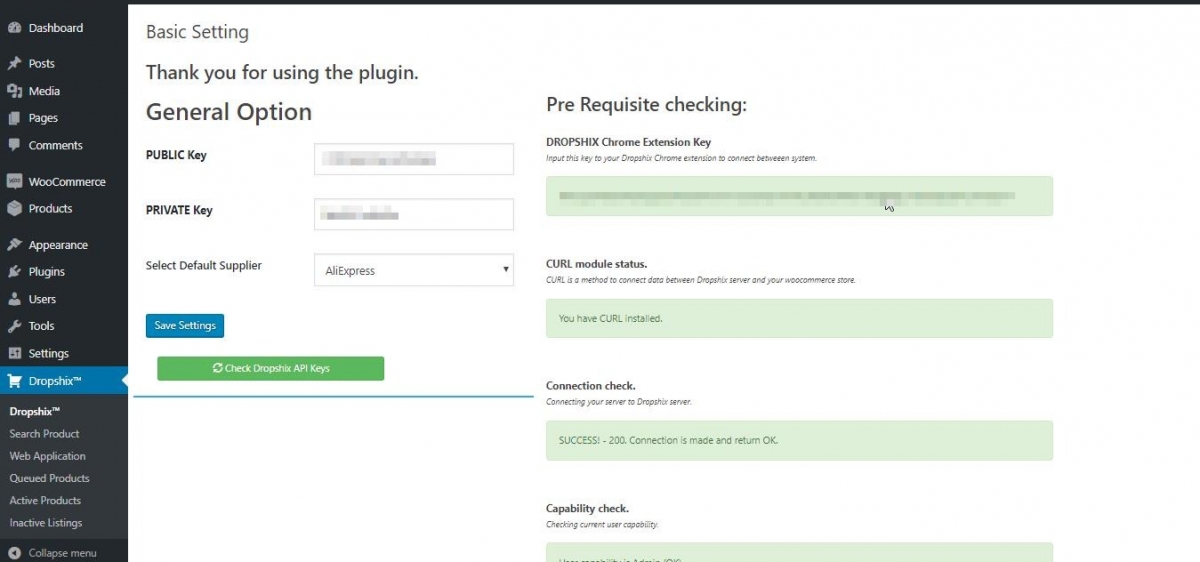Click into the PUBLIC Key field
This screenshot has width=1200, height=562.
(x=413, y=159)
